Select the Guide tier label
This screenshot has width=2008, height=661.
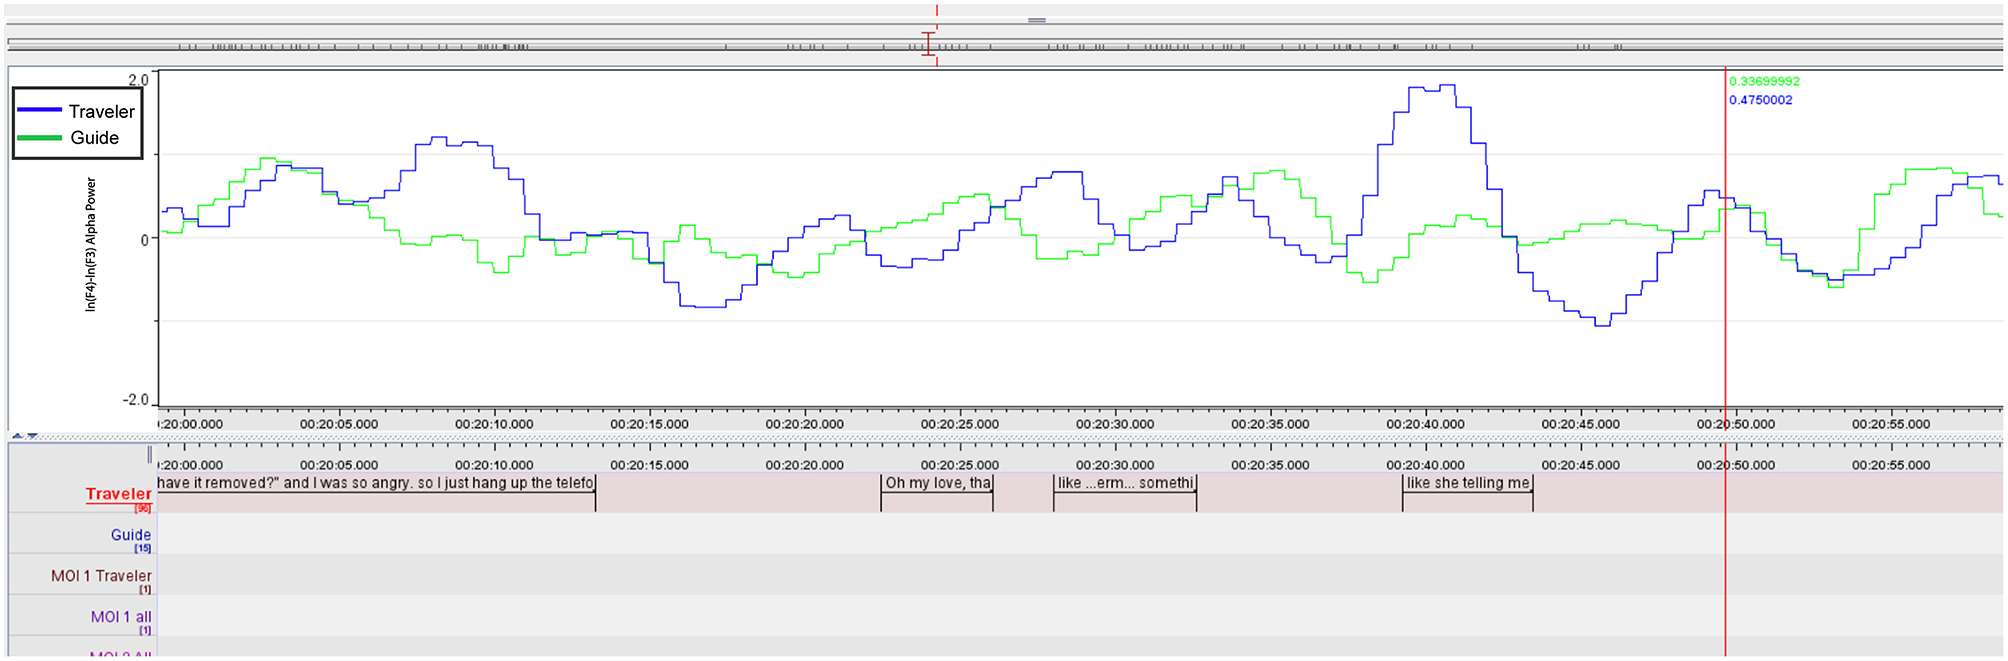coord(130,535)
